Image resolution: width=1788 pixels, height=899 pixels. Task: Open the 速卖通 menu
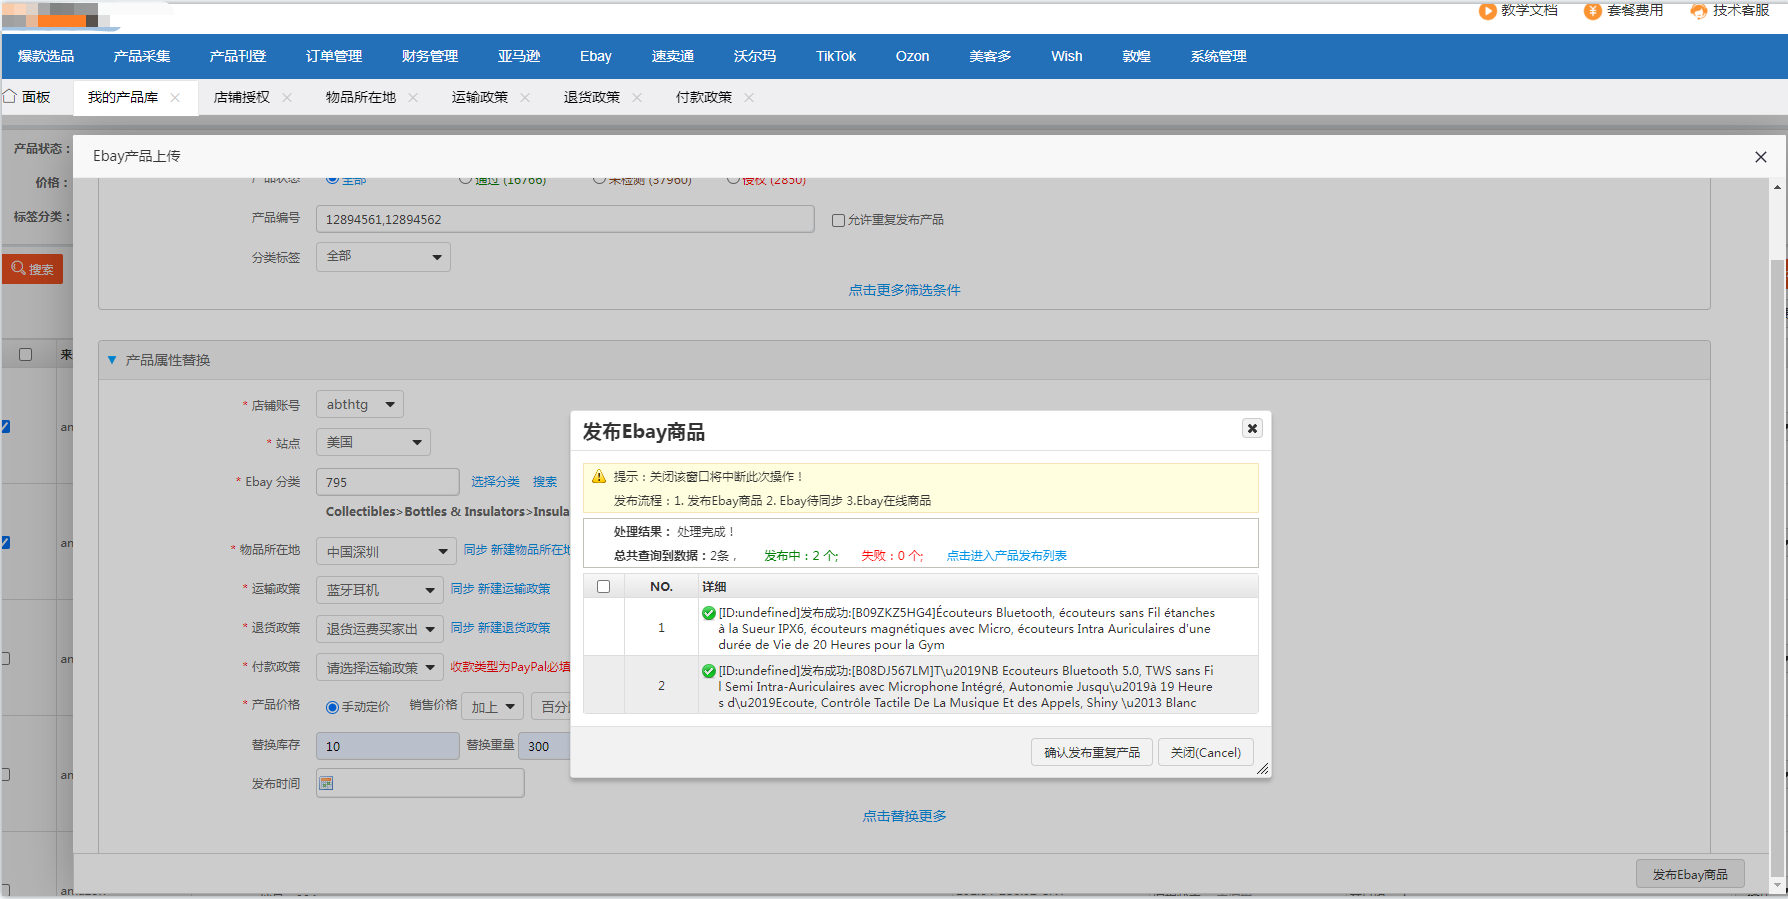pyautogui.click(x=673, y=56)
